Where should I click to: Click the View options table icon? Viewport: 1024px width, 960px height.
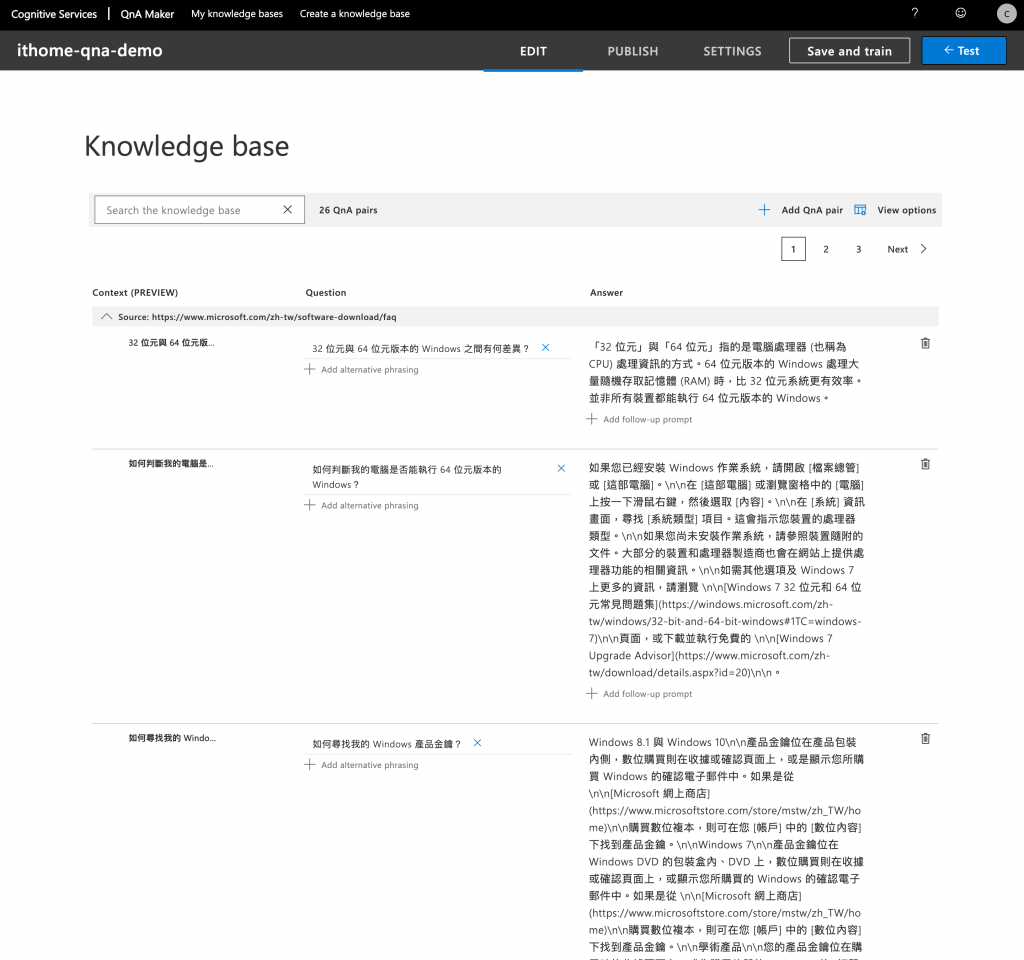tap(860, 210)
